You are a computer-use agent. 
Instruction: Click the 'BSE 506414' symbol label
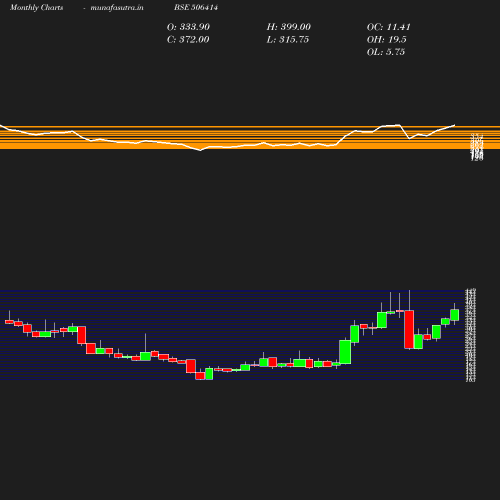[196, 7]
